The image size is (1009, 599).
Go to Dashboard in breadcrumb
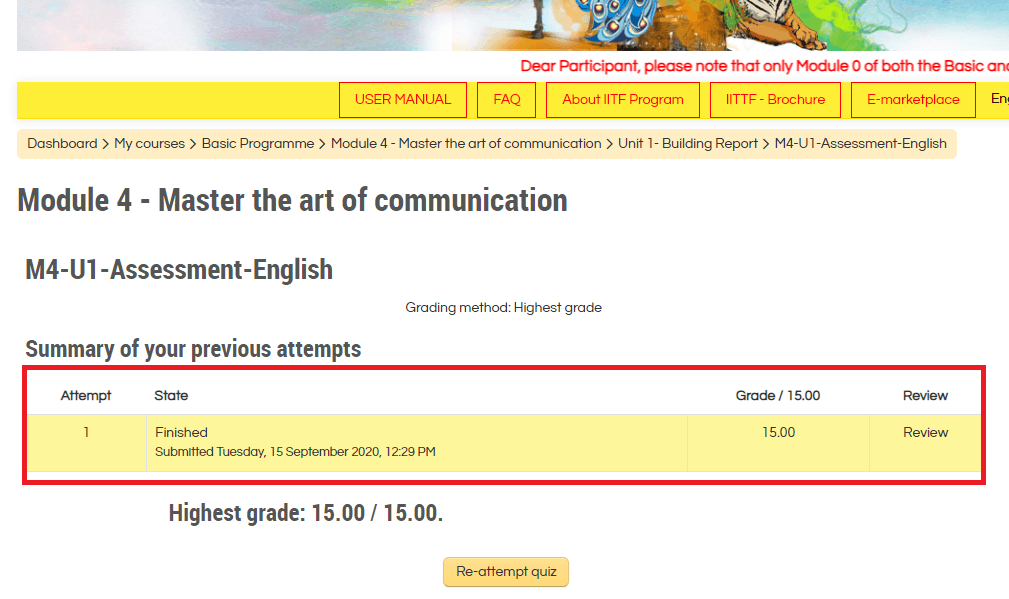click(x=62, y=143)
